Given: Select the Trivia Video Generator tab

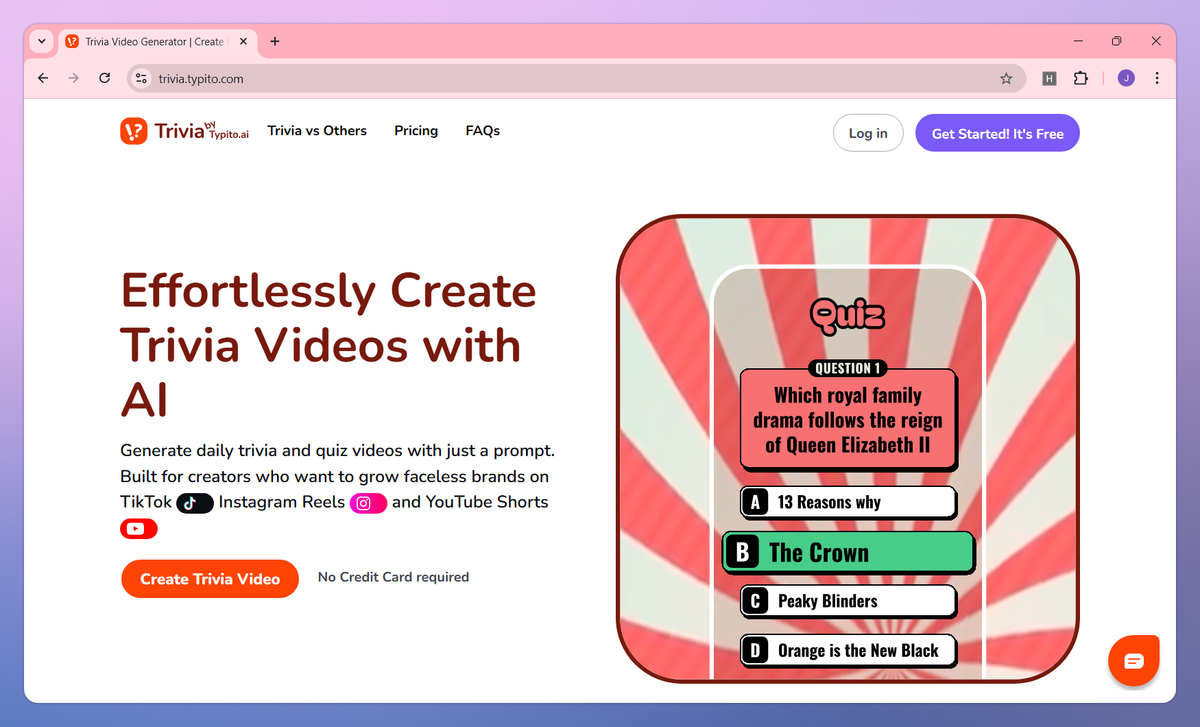Looking at the screenshot, I should [x=157, y=42].
